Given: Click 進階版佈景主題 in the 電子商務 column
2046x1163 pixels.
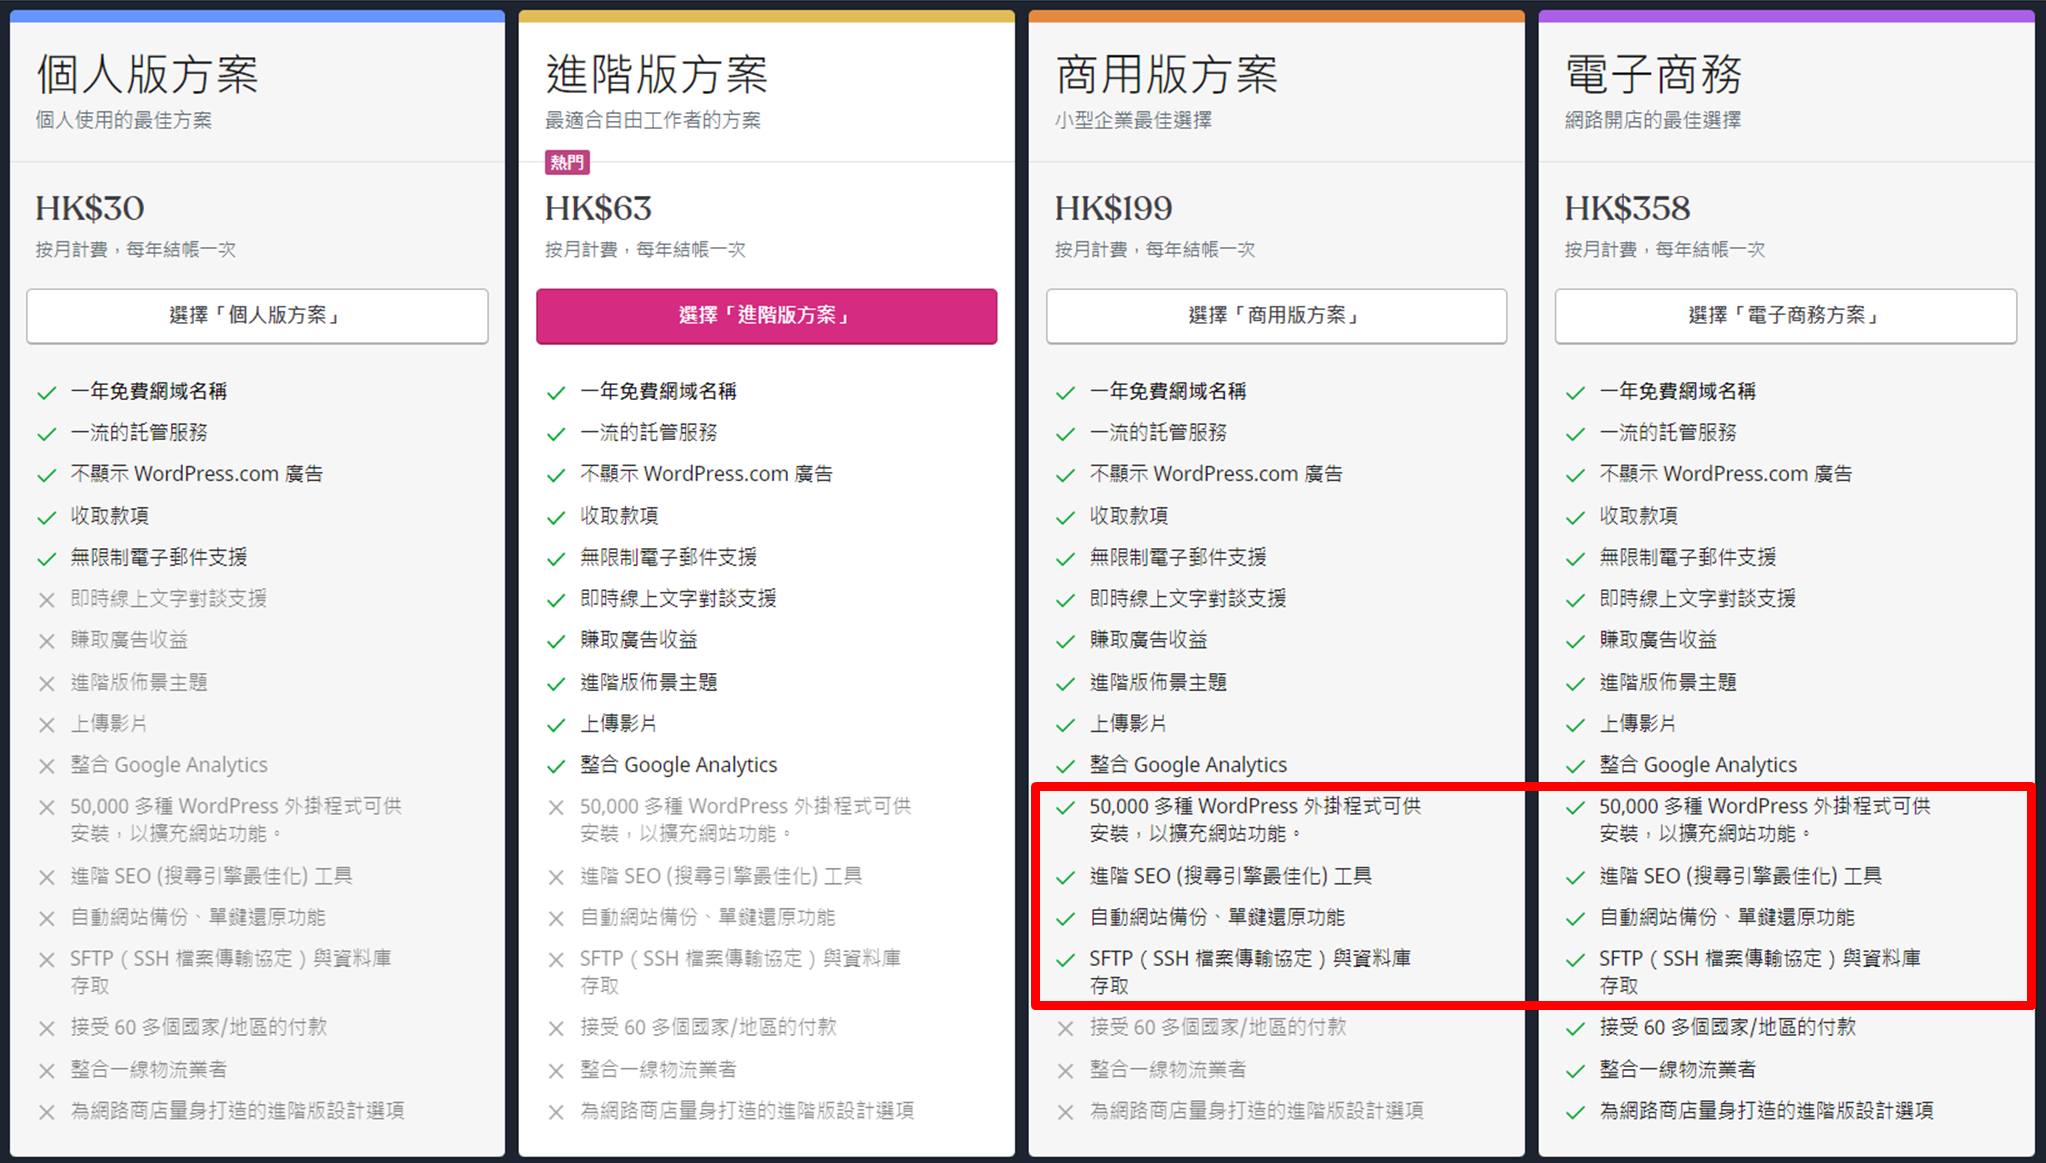Looking at the screenshot, I should [x=1668, y=682].
